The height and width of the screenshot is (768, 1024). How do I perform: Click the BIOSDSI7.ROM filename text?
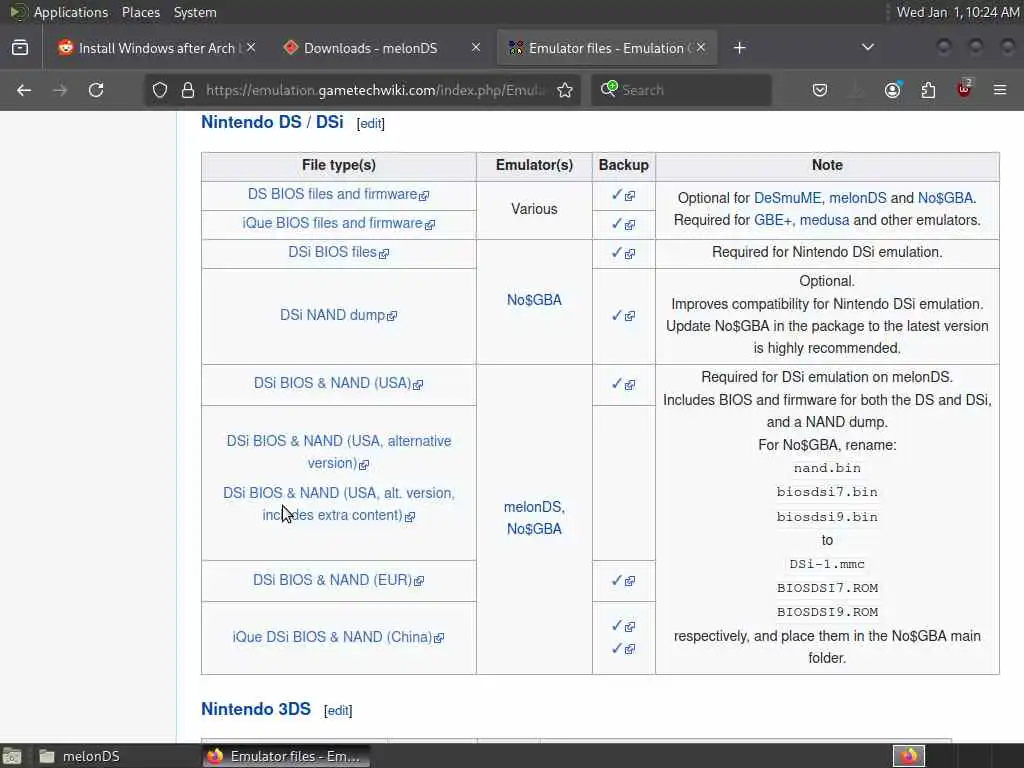point(827,588)
